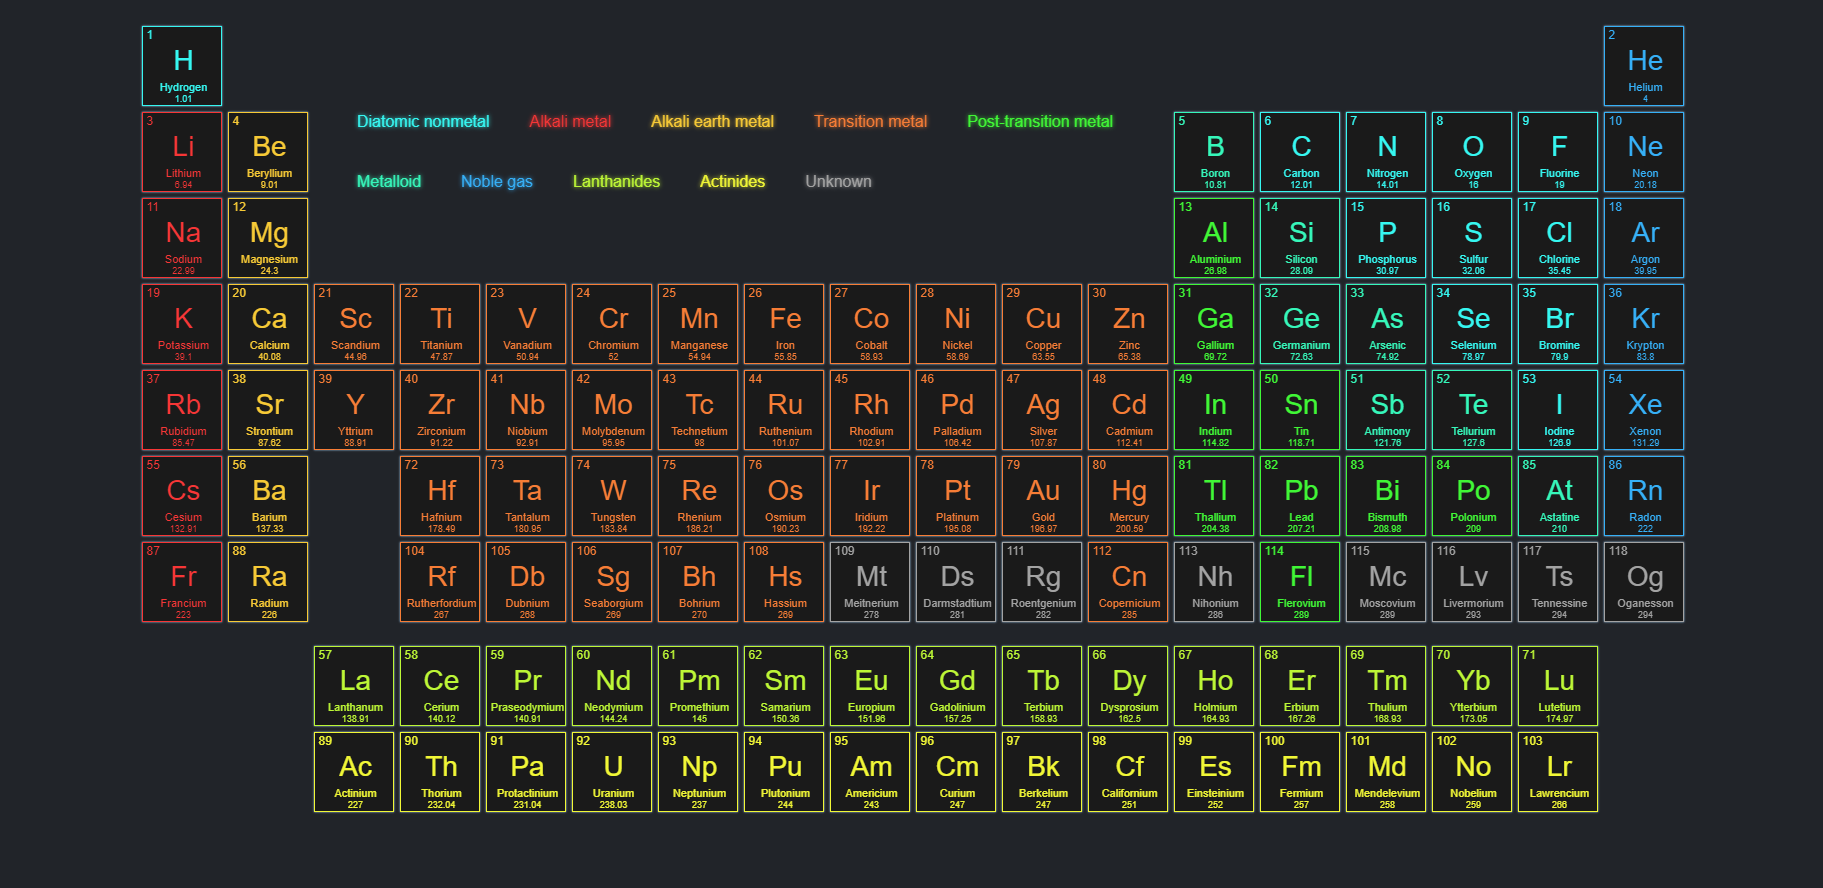
Task: Select the Mercury element tile
Action: click(1128, 496)
